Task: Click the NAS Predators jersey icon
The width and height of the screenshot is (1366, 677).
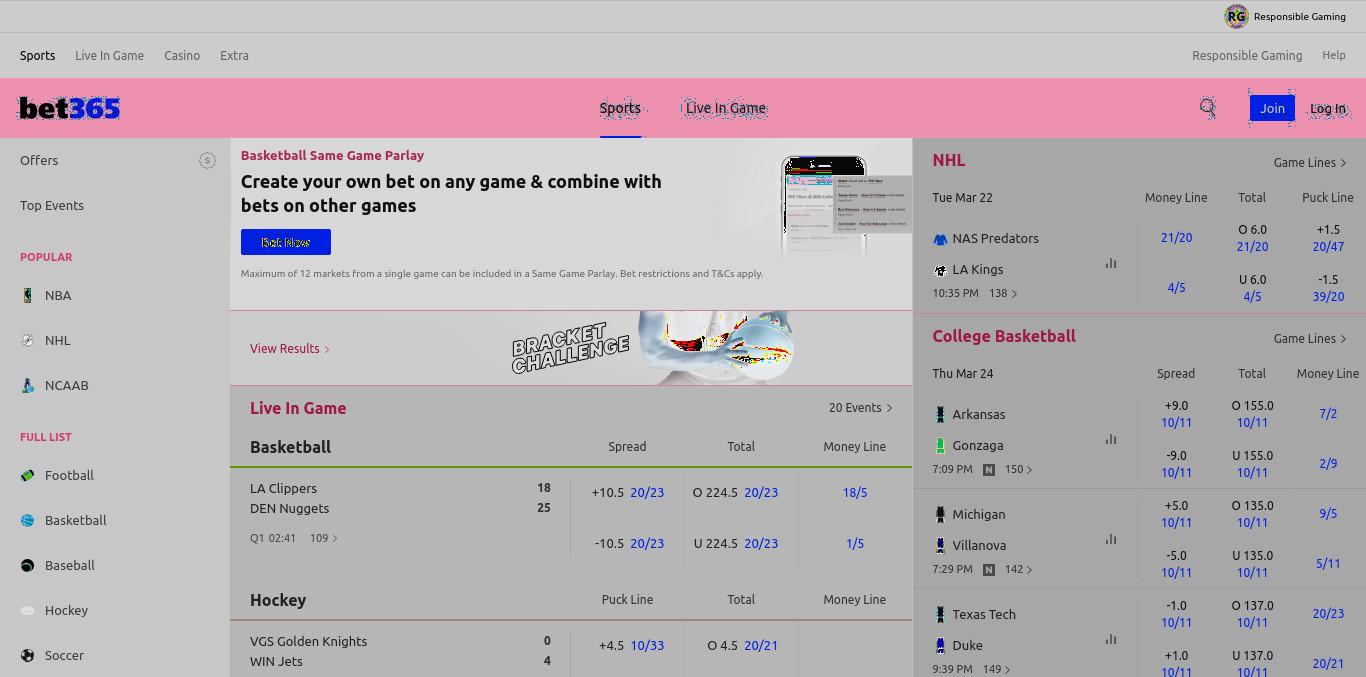Action: (940, 239)
